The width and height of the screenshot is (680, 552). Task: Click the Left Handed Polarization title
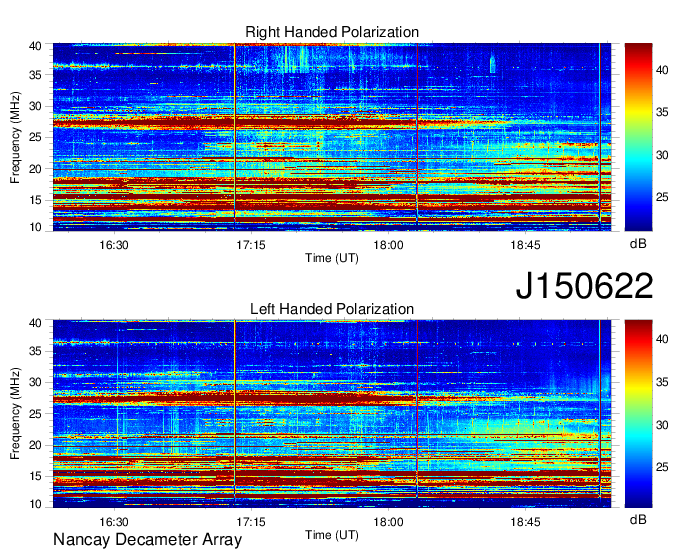coord(332,309)
